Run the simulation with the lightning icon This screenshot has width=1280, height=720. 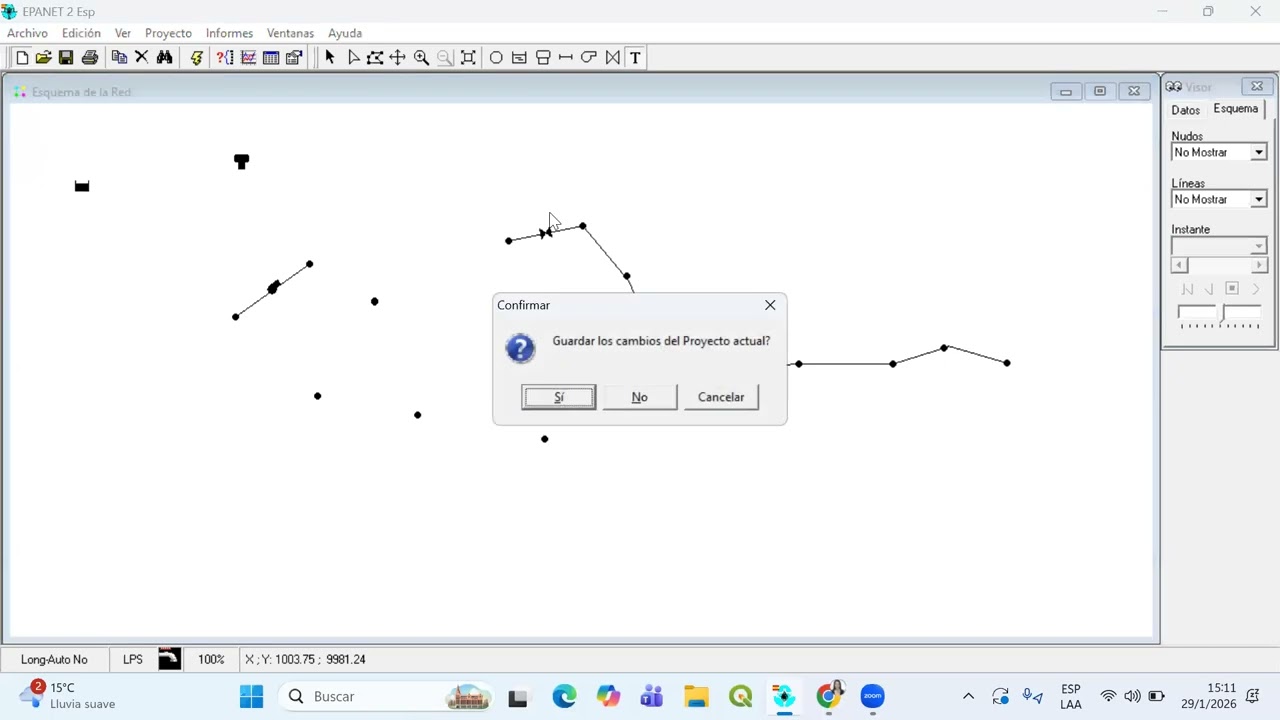point(196,58)
